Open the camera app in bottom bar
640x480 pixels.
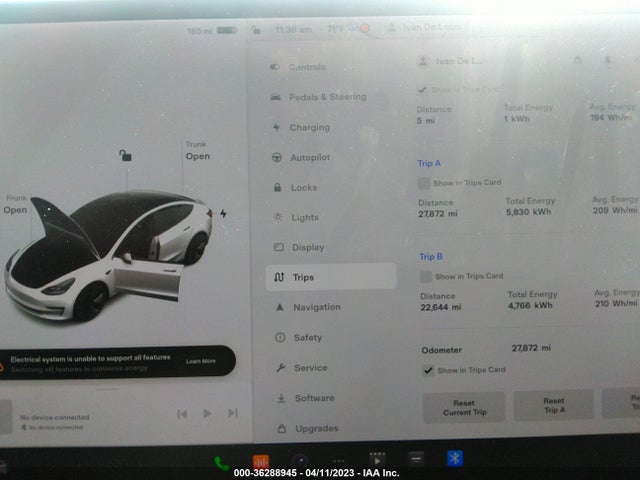click(x=300, y=460)
